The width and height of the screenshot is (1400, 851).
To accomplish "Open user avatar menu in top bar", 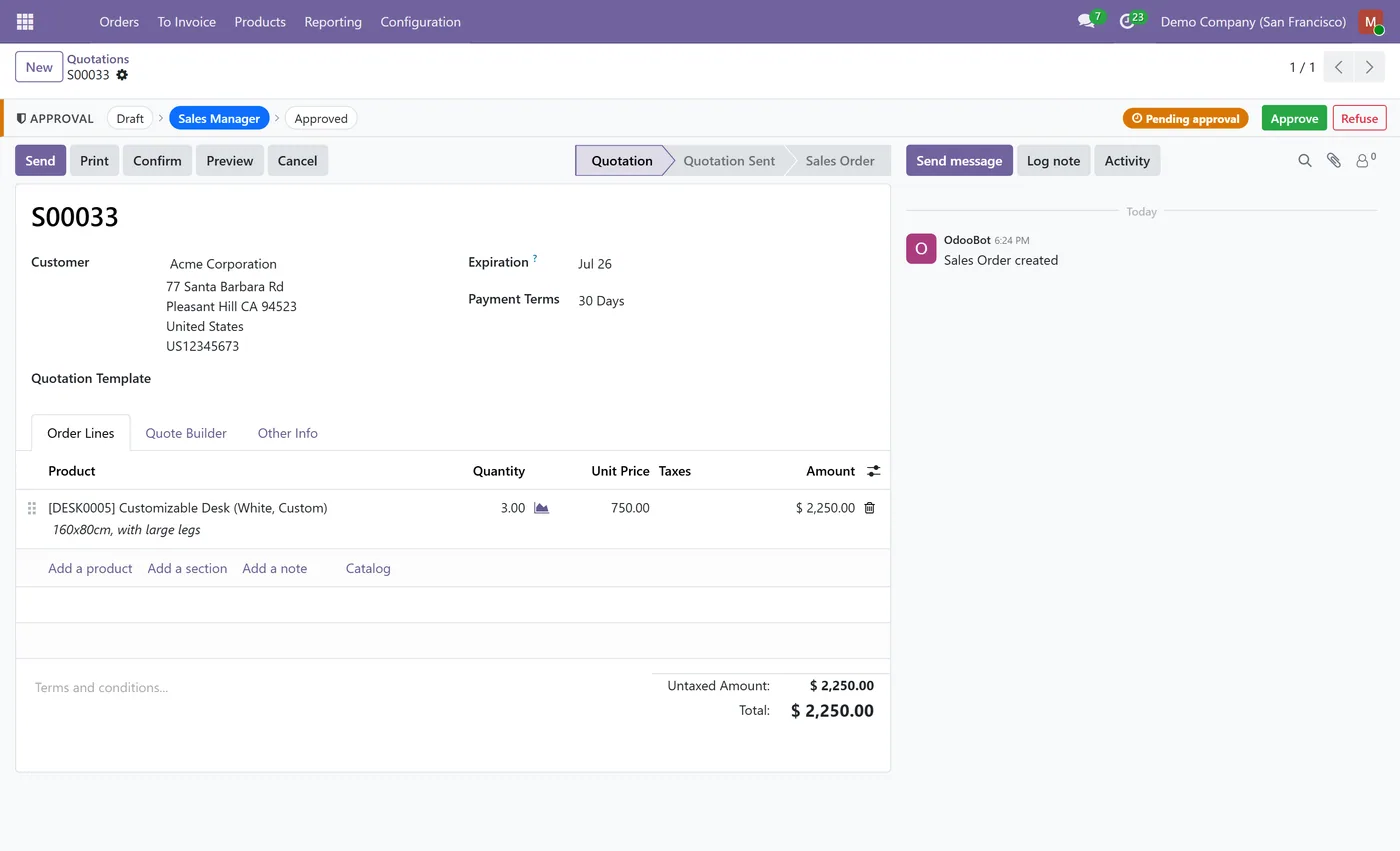I will click(1371, 21).
